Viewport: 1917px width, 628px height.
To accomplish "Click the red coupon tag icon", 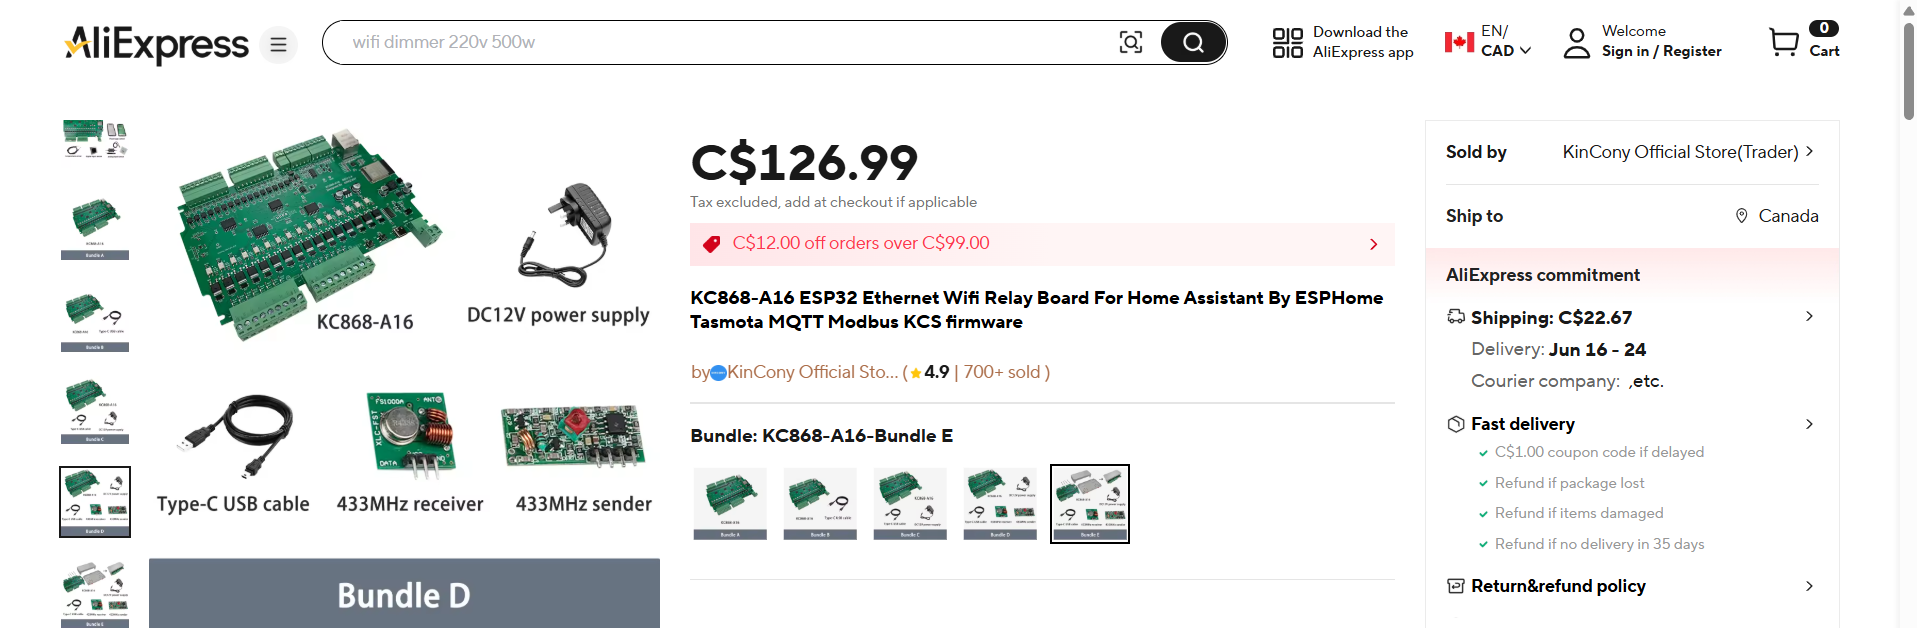I will pos(711,244).
